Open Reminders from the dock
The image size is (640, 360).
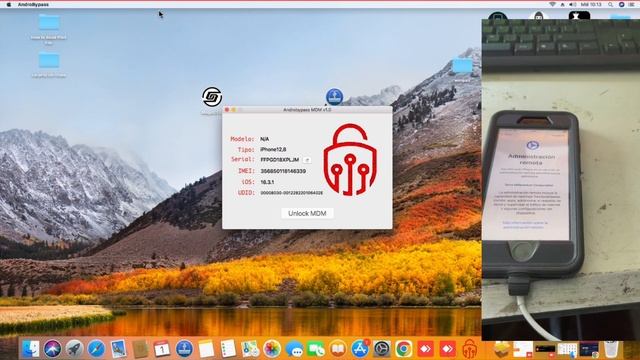(x=228, y=349)
